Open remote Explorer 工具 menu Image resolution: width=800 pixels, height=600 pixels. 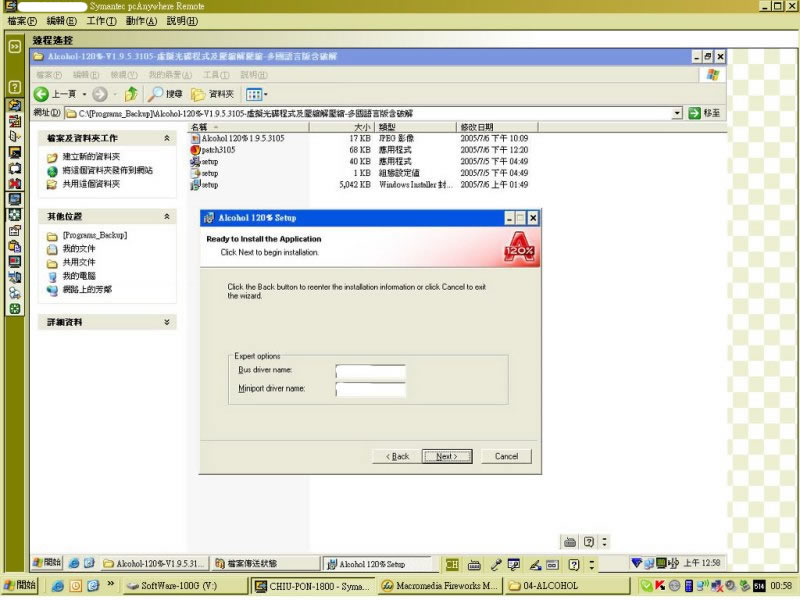coord(216,75)
